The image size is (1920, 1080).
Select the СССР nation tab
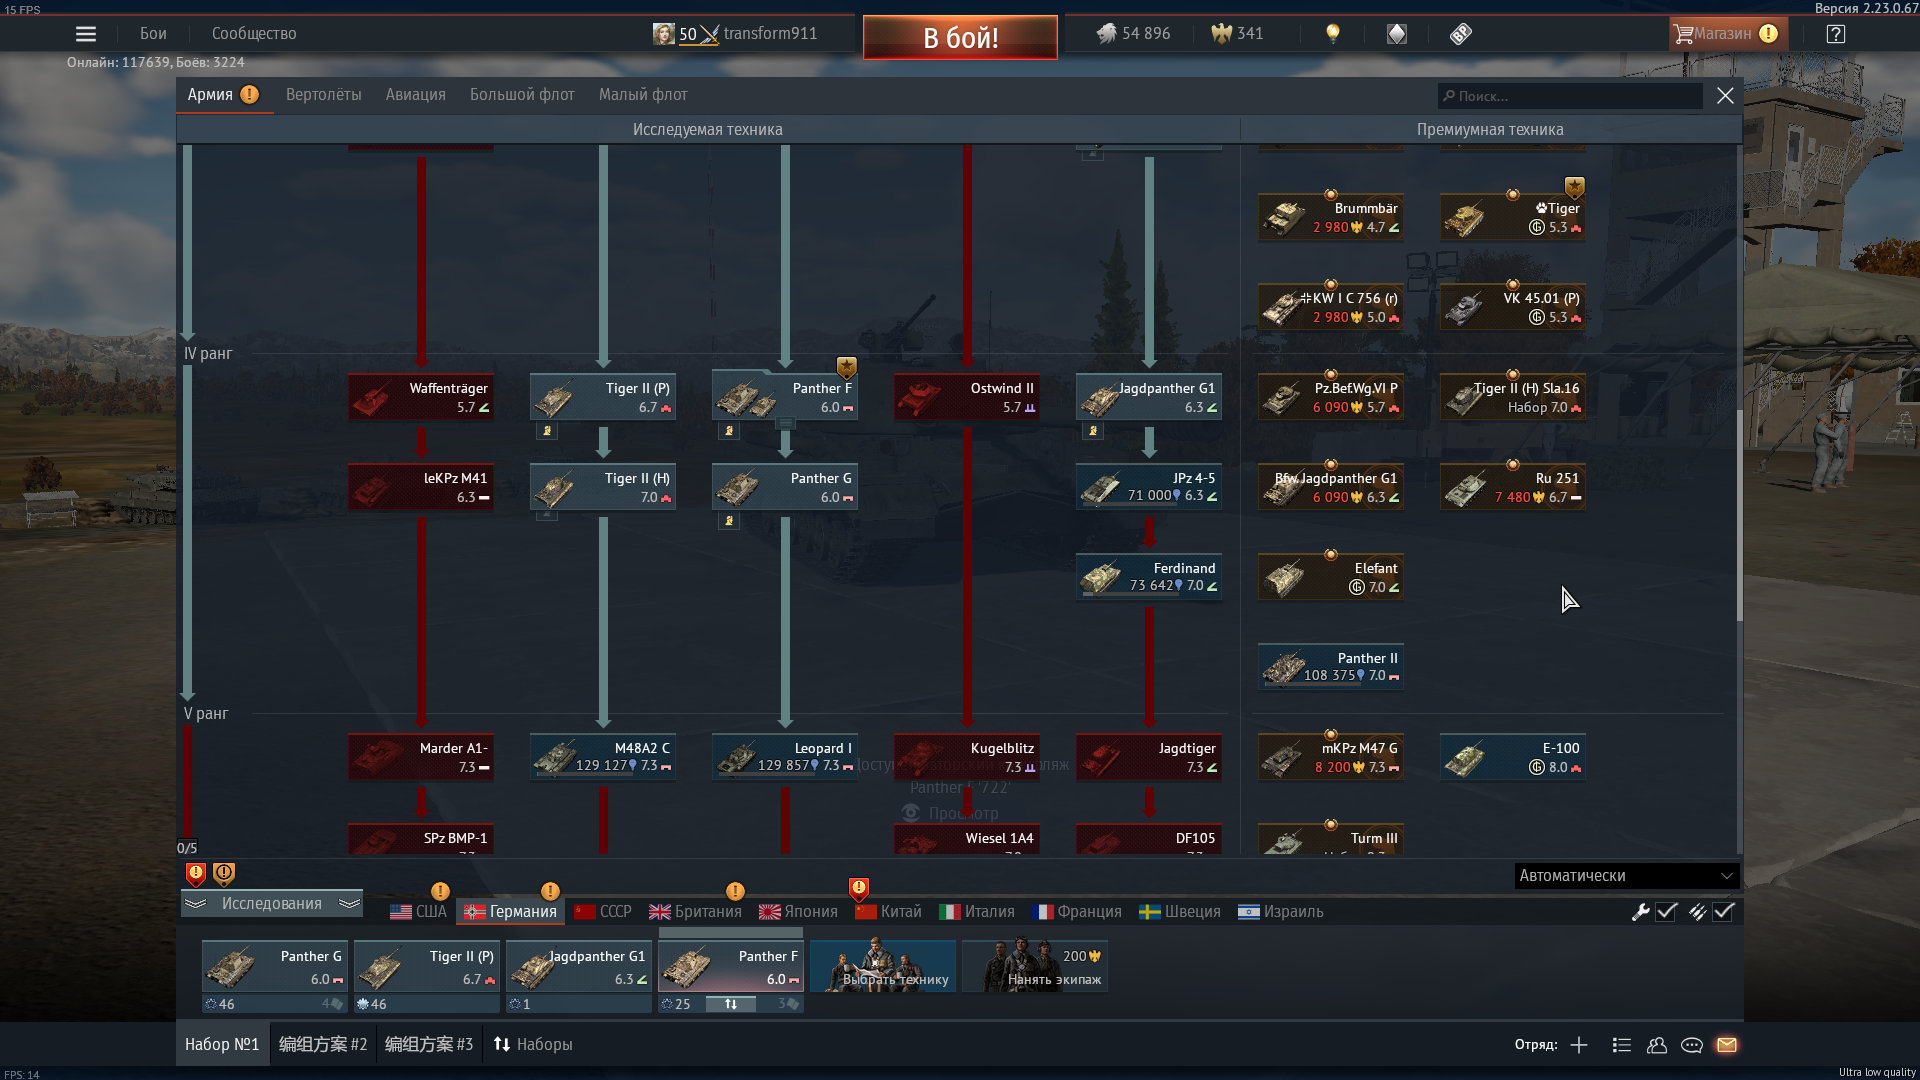click(602, 912)
